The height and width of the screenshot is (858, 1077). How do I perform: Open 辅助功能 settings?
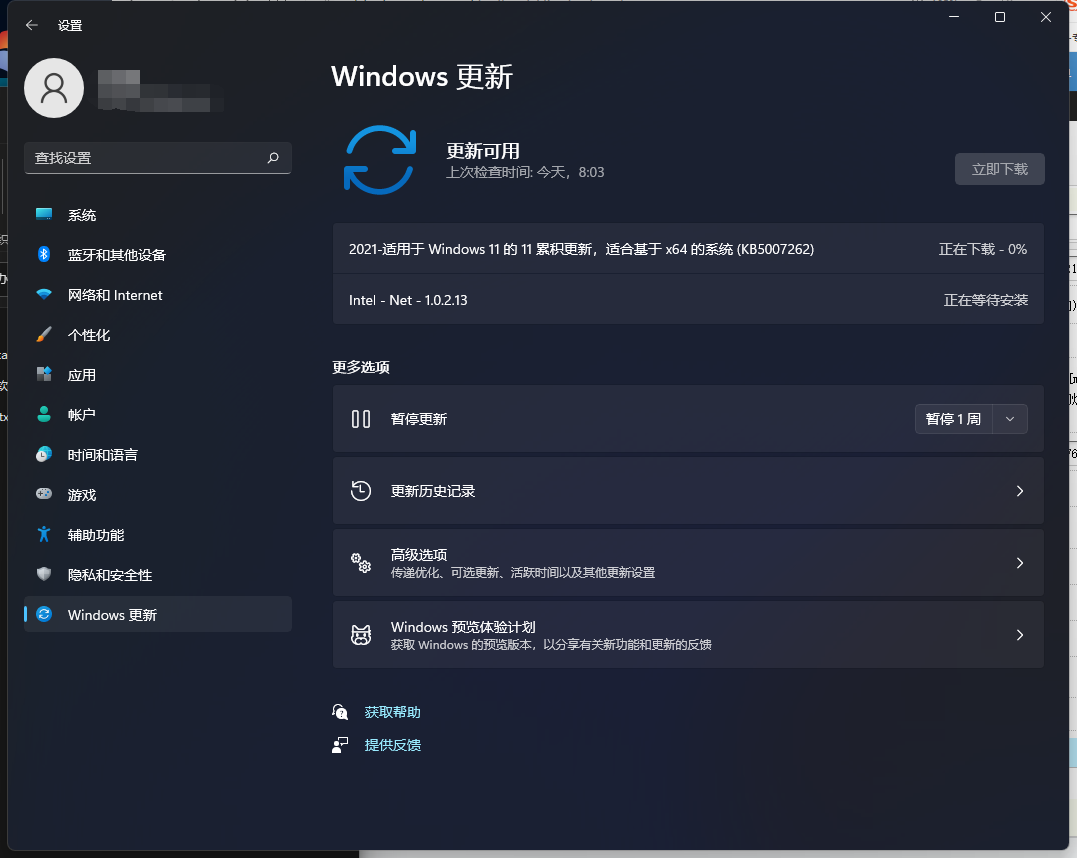158,534
